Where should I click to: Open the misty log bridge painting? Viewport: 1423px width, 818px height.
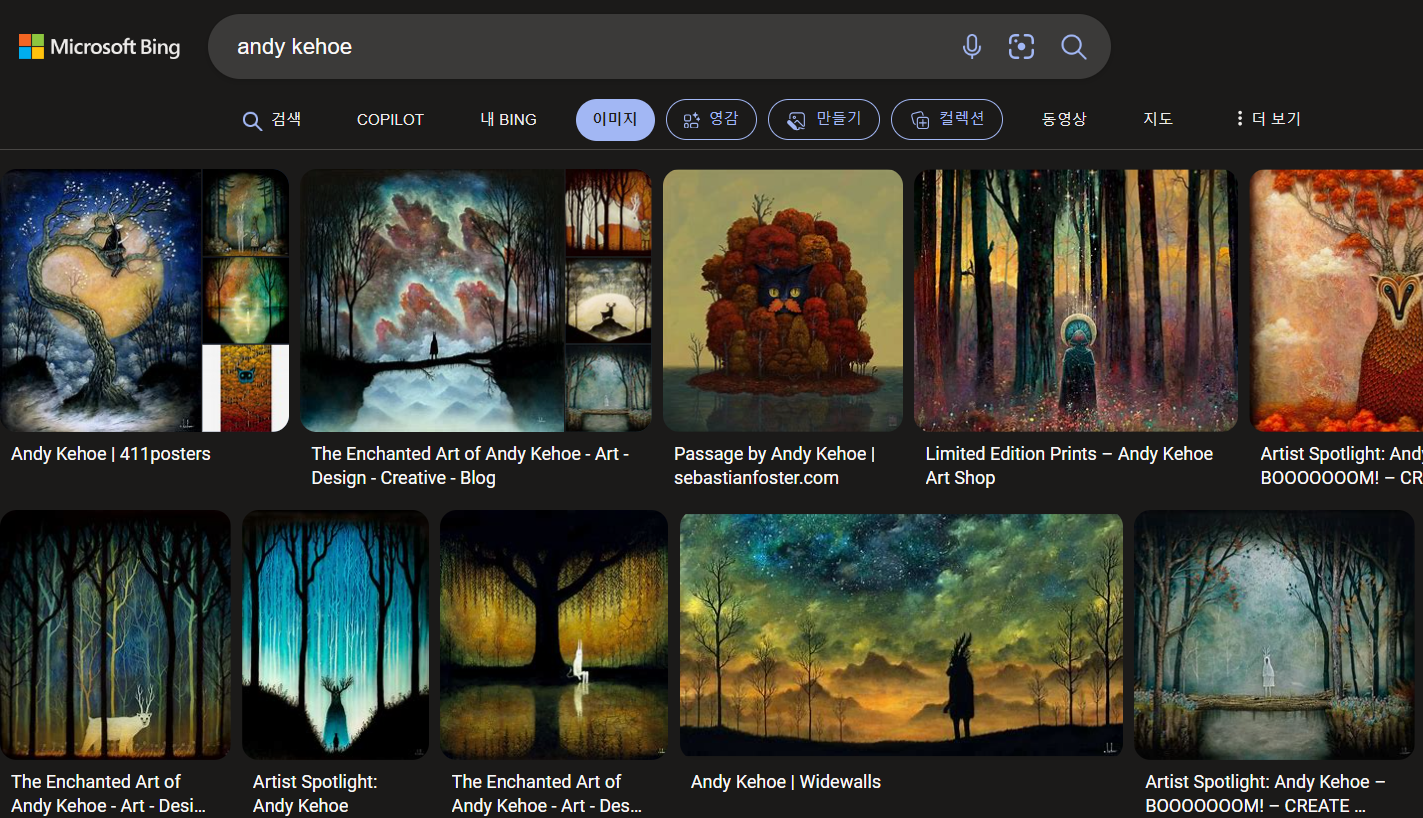1275,635
